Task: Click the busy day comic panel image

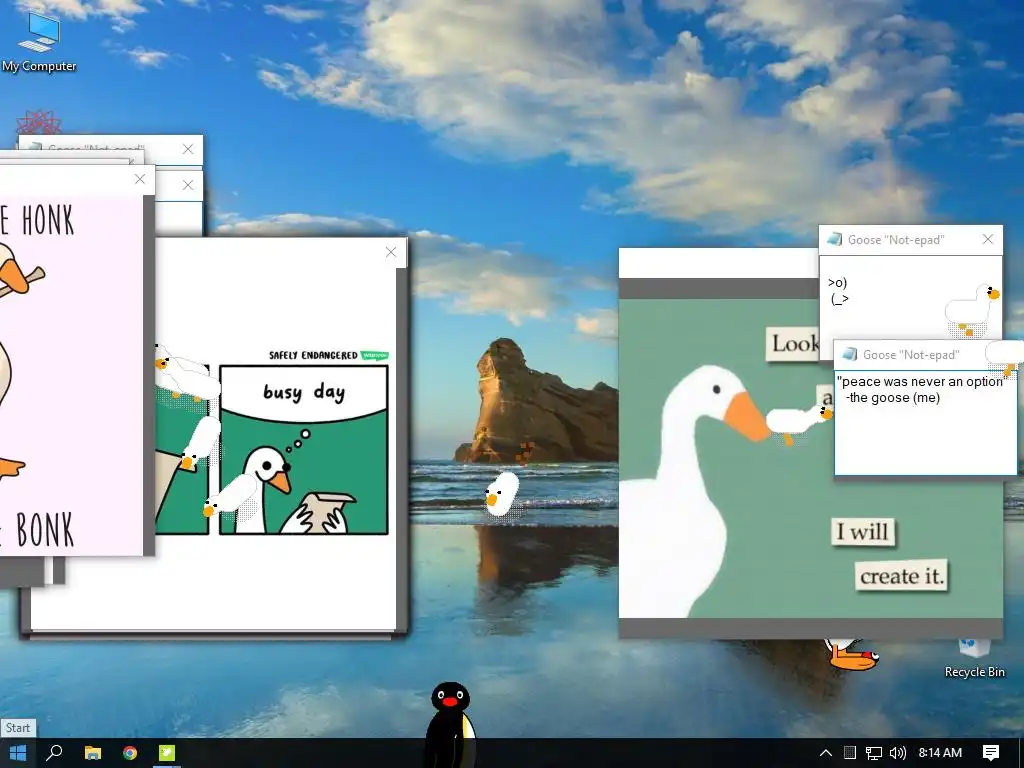Action: coord(304,449)
